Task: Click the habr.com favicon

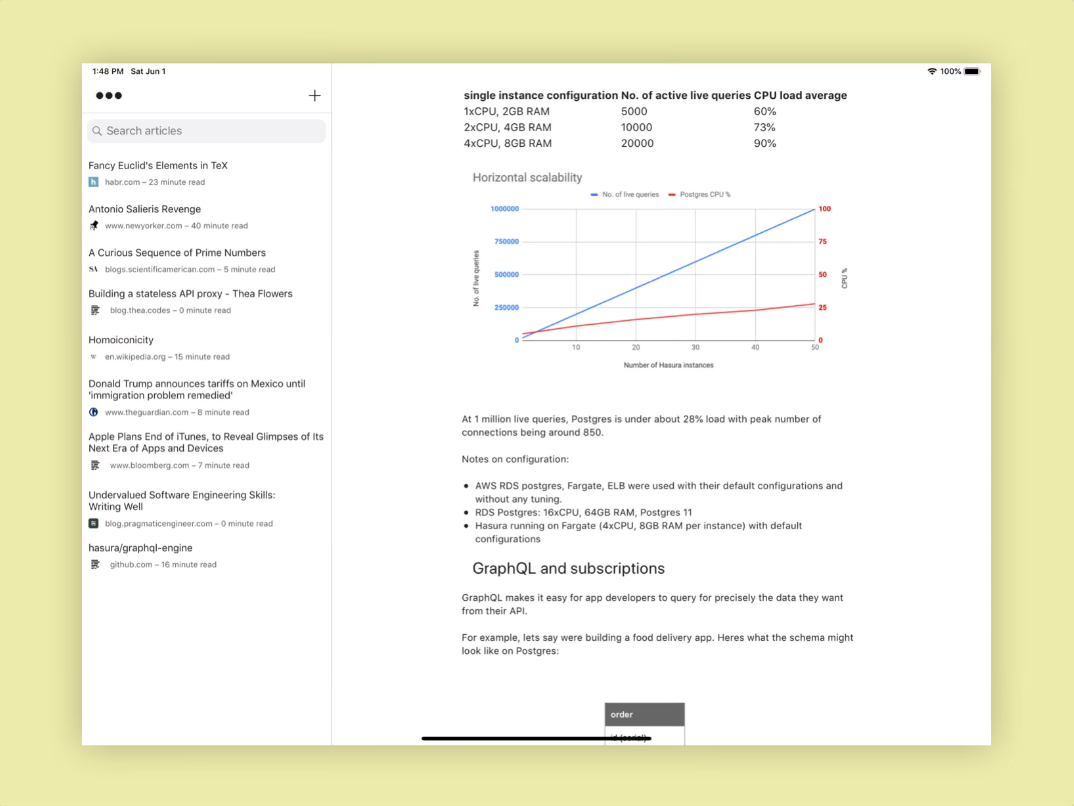Action: pos(94,182)
